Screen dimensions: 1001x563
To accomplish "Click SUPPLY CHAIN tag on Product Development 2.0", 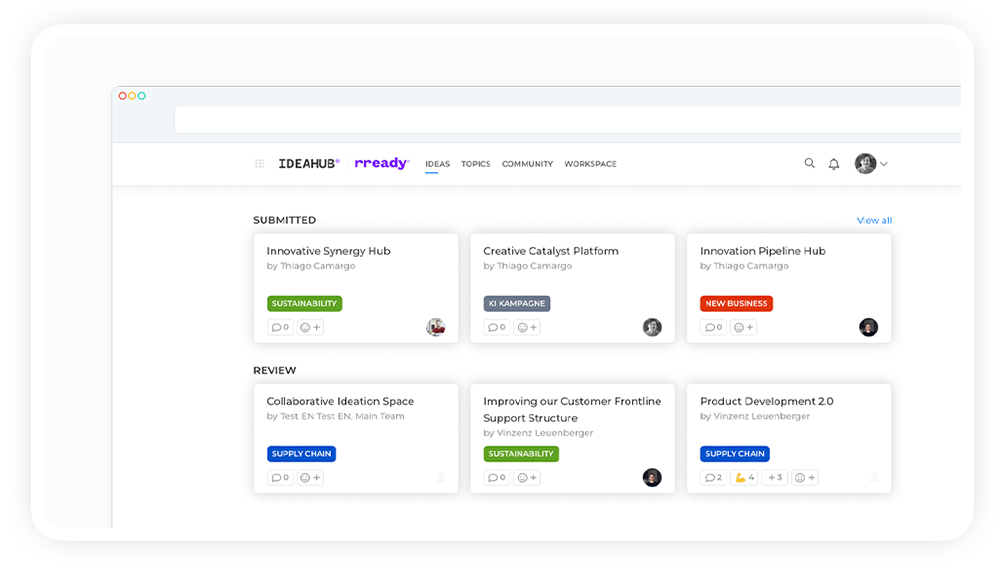I will (735, 454).
